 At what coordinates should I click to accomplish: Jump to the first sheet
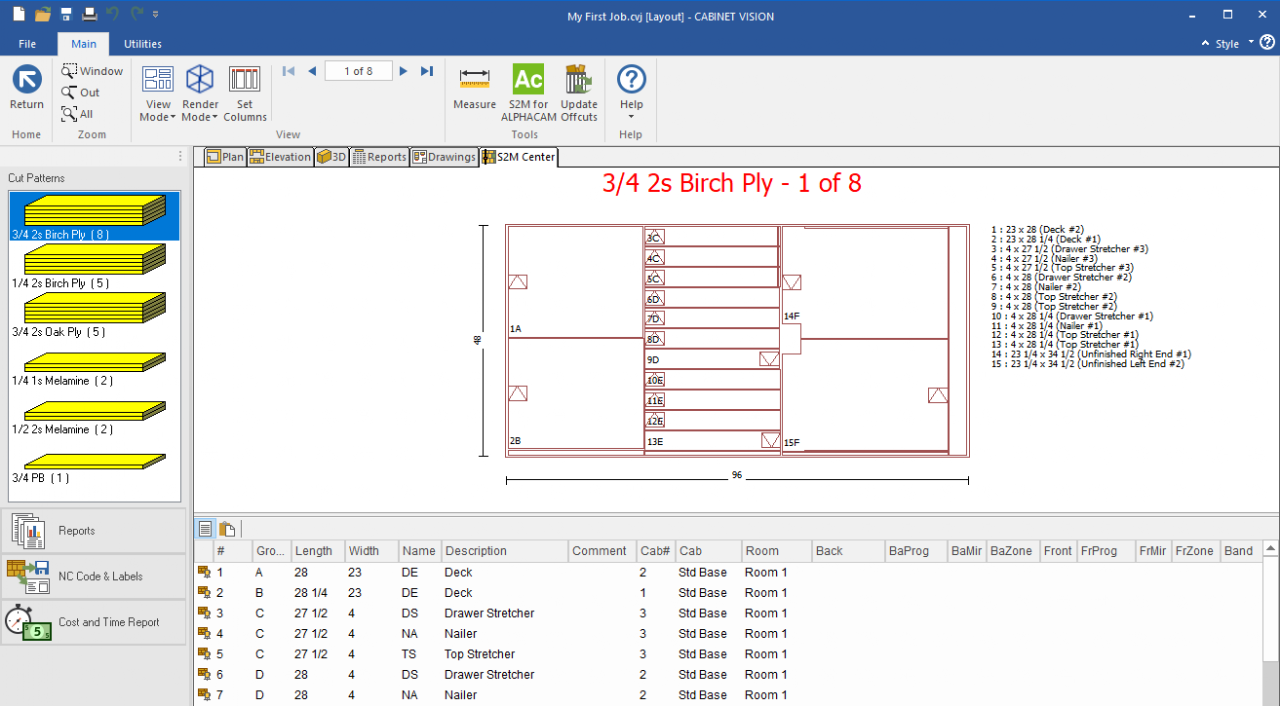tap(289, 71)
